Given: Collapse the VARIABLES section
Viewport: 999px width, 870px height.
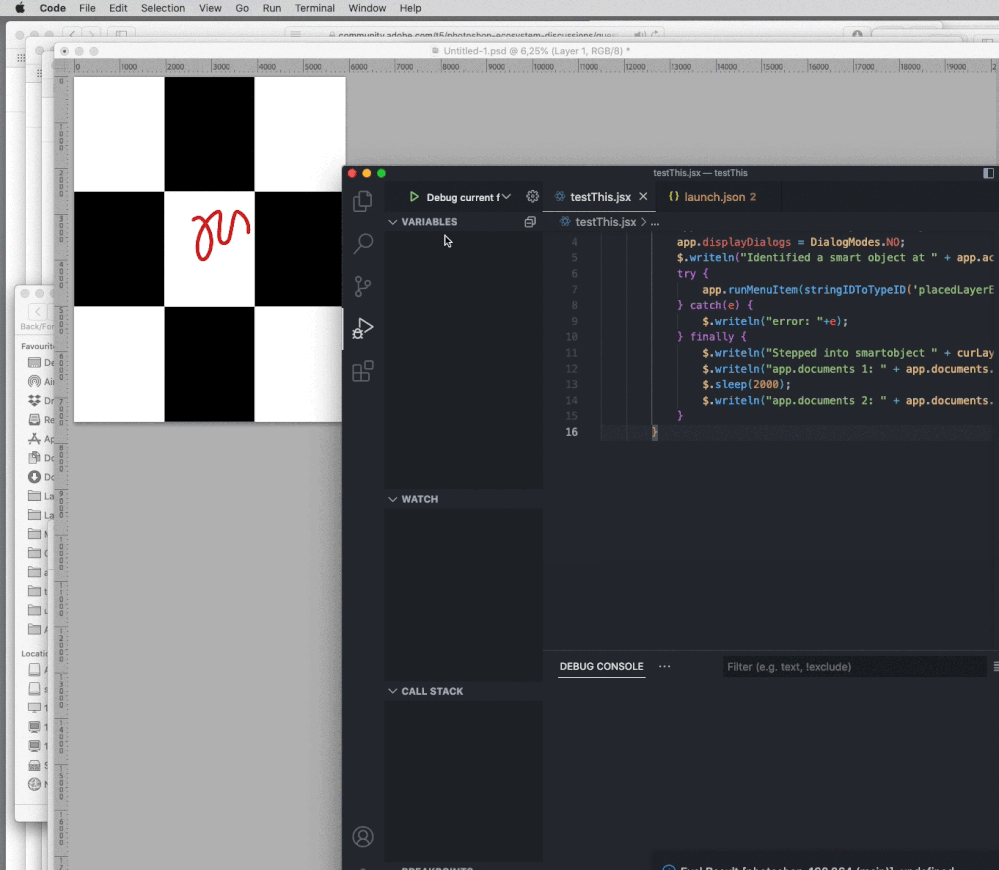Looking at the screenshot, I should click(x=393, y=221).
